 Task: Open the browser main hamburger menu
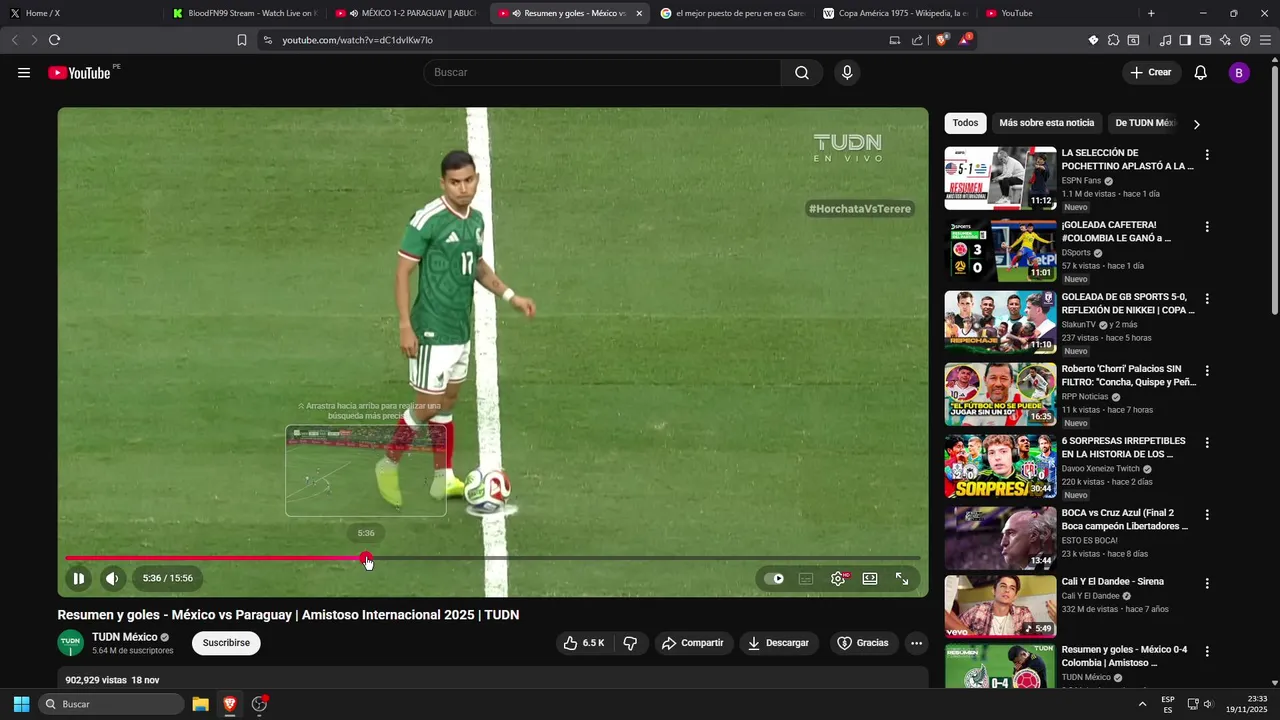coord(1266,40)
